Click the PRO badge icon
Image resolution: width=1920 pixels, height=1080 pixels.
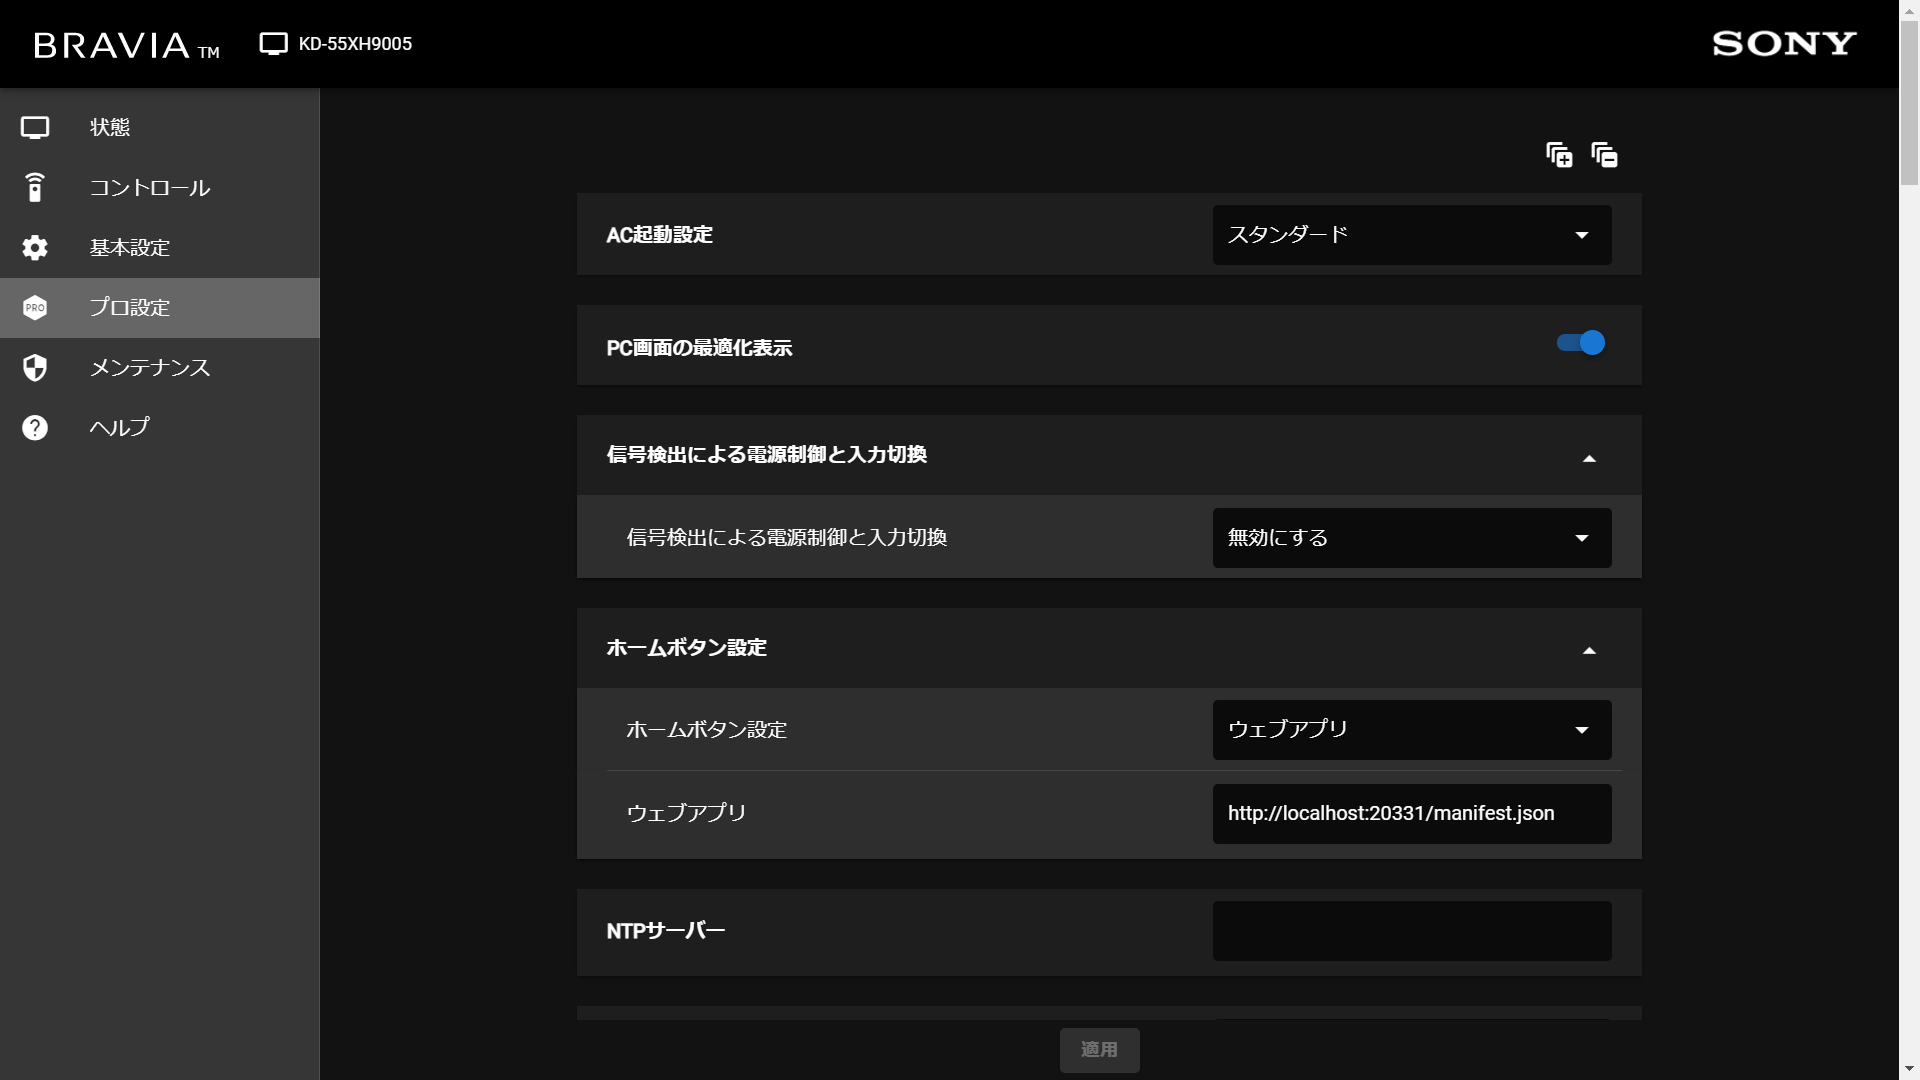coord(35,308)
